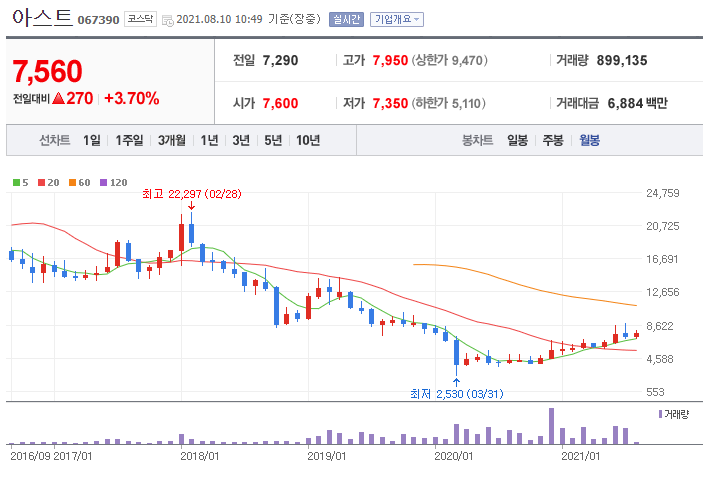Switch to 월봉 monthly candle chart

[589, 140]
